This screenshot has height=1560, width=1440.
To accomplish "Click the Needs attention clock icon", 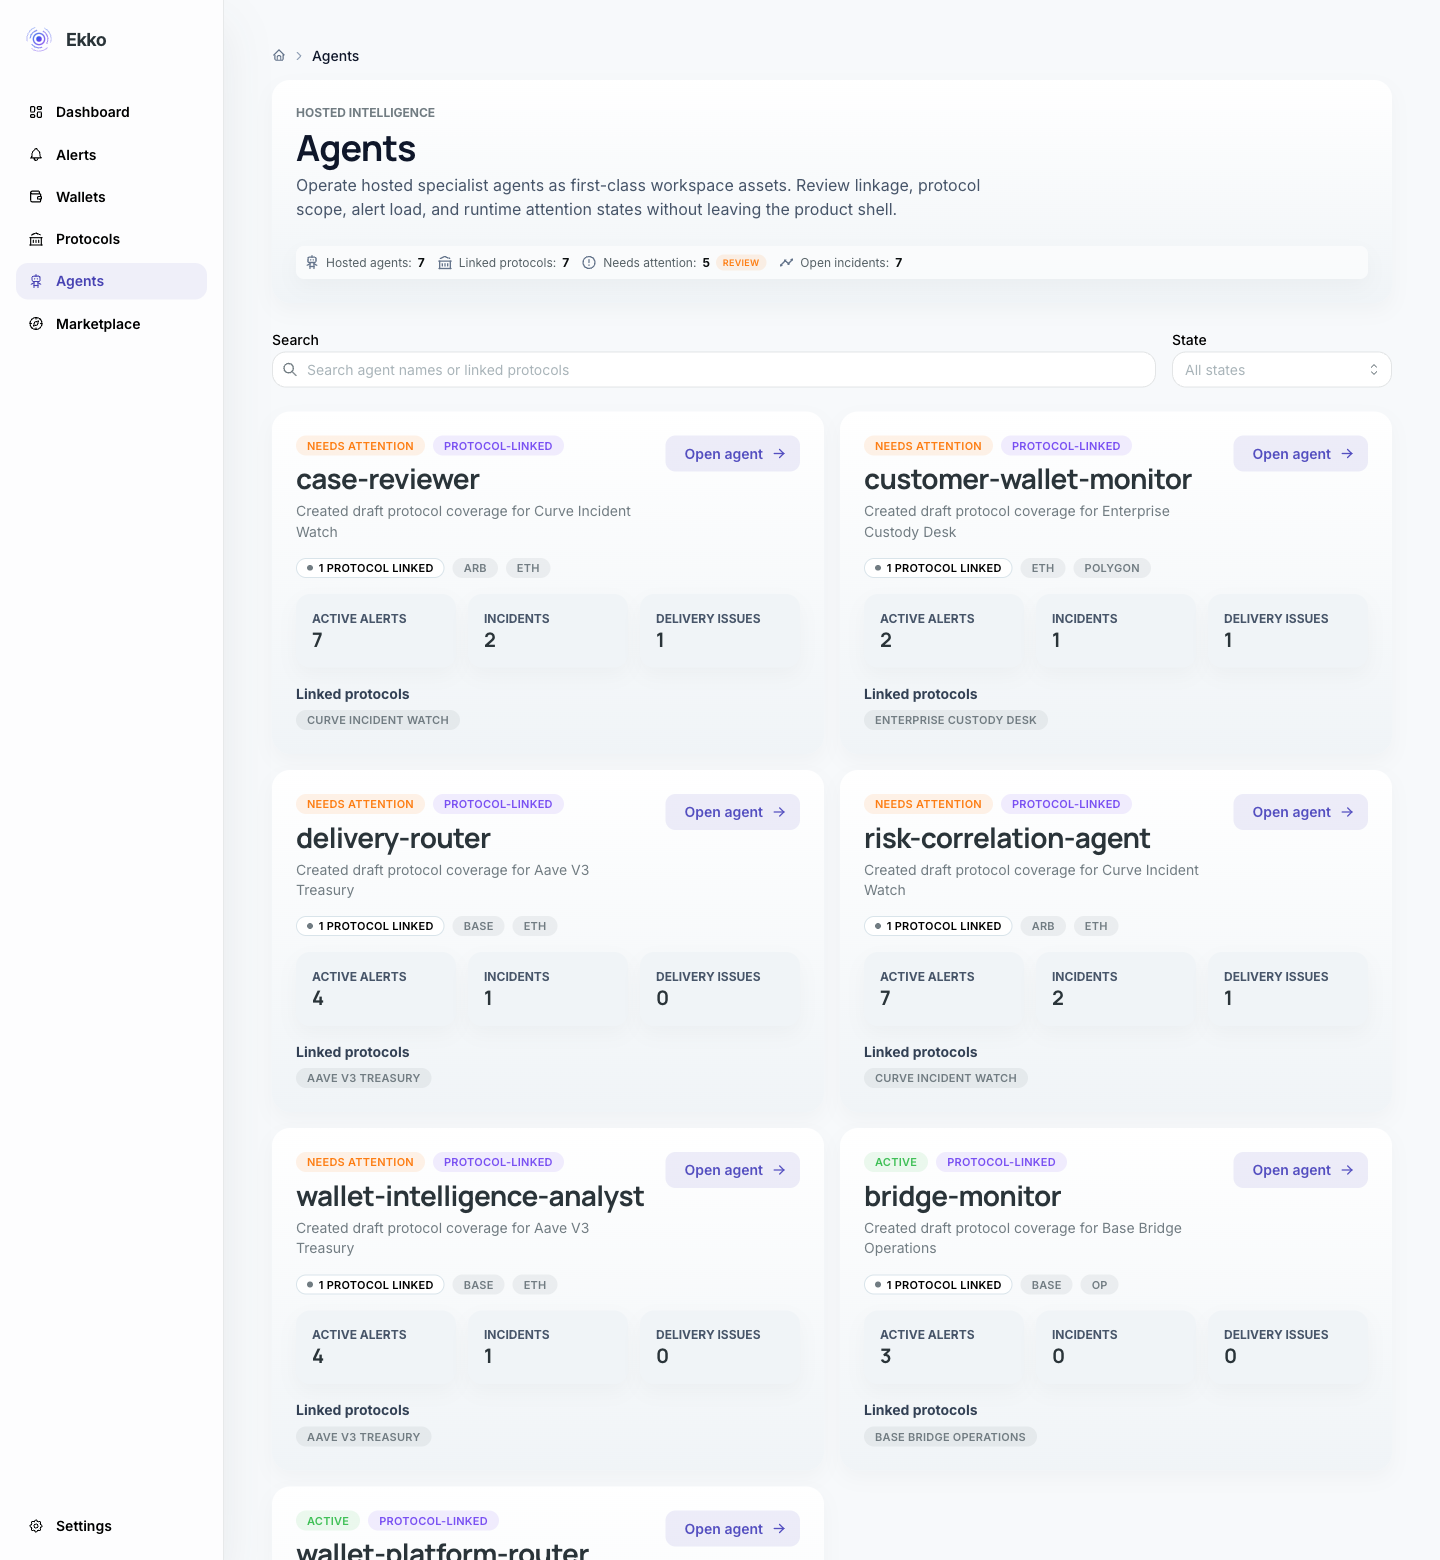I will (x=589, y=263).
